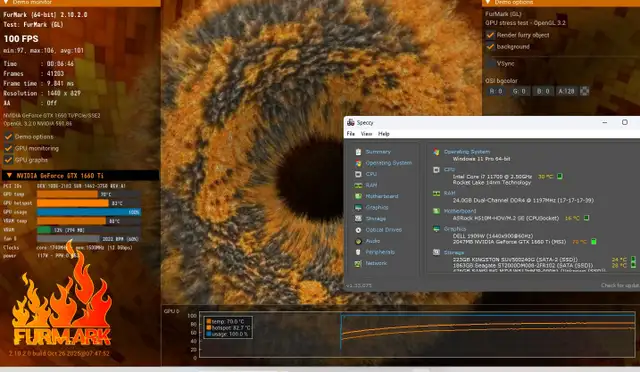640x372 pixels.
Task: Disable Render furry object checkbox
Action: (490, 35)
